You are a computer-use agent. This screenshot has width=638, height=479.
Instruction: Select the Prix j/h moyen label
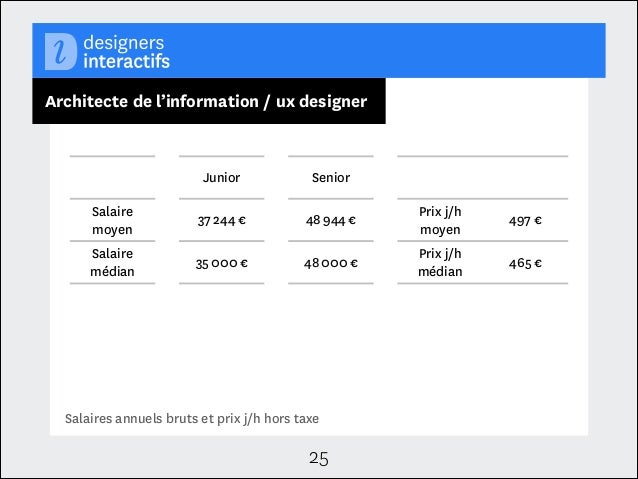(x=440, y=220)
